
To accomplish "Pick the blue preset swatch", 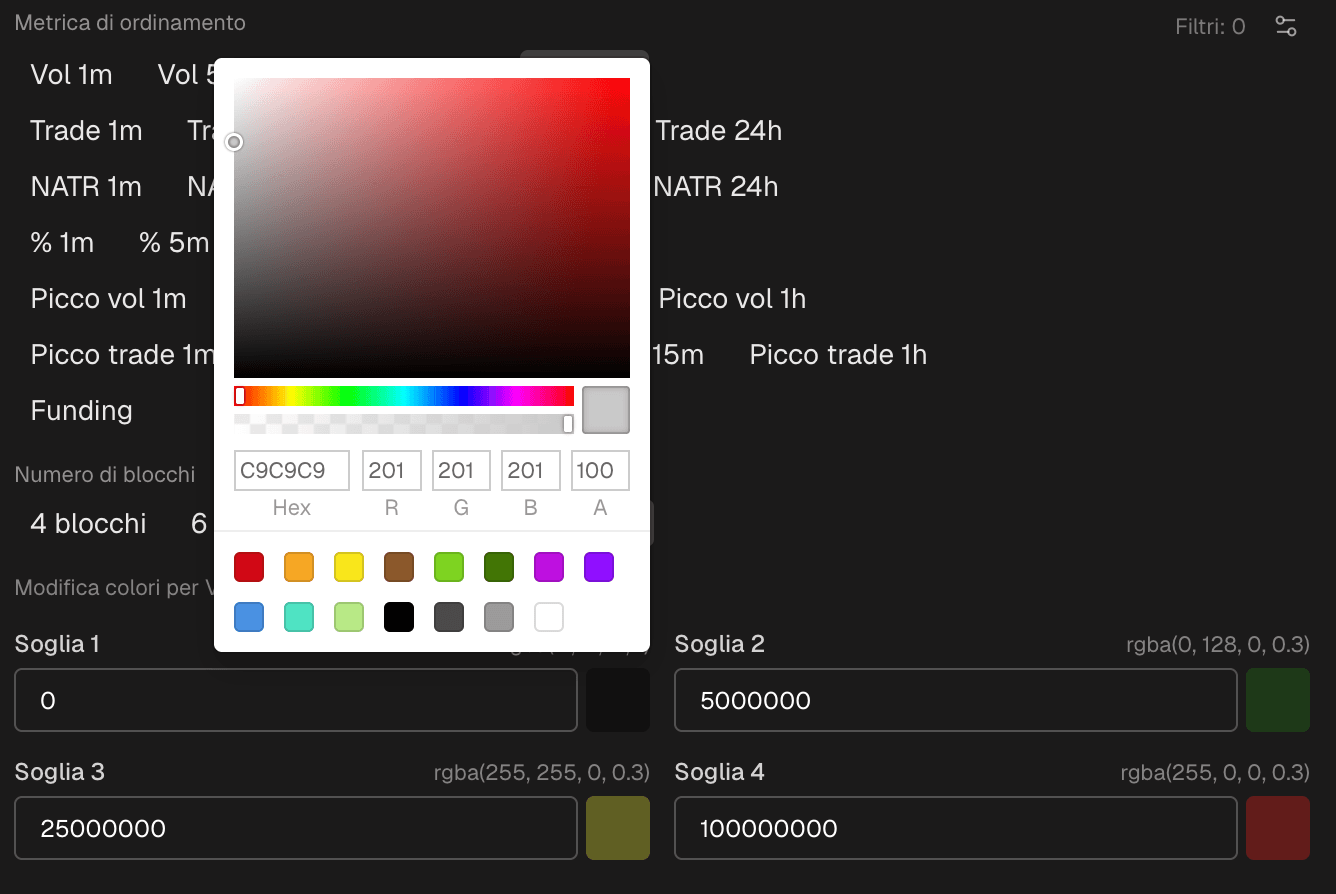I will click(249, 617).
